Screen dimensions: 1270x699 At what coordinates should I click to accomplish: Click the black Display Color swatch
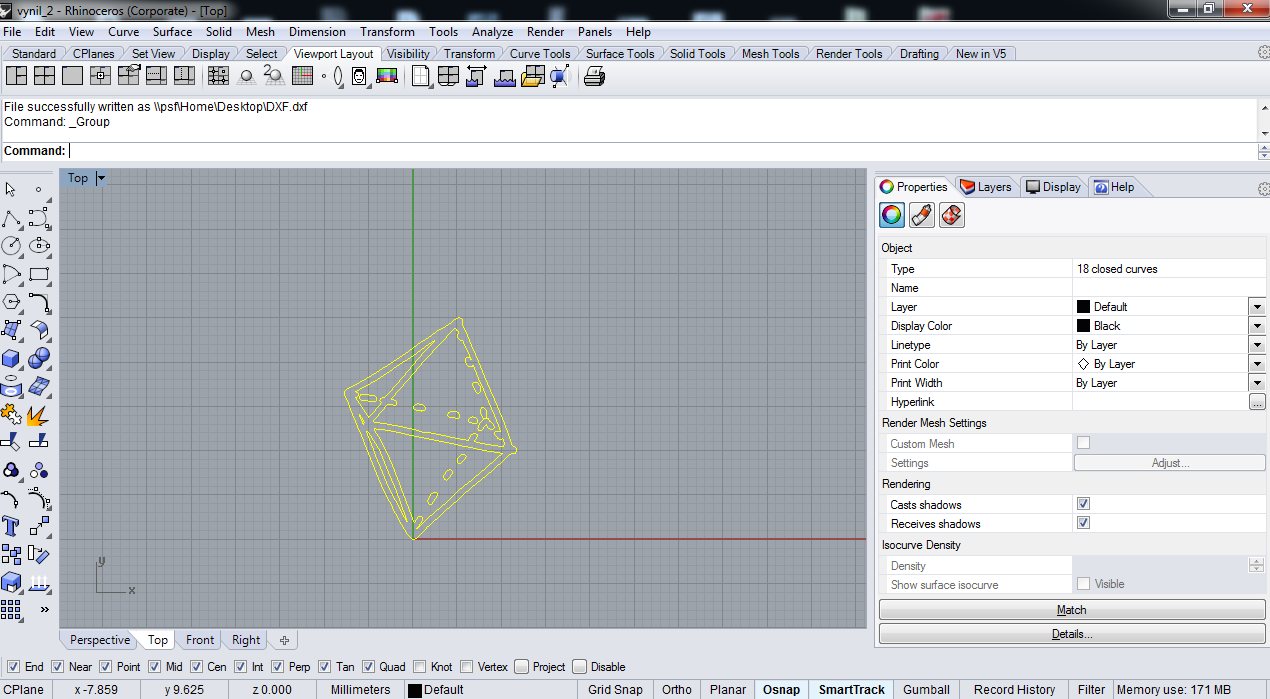1083,326
